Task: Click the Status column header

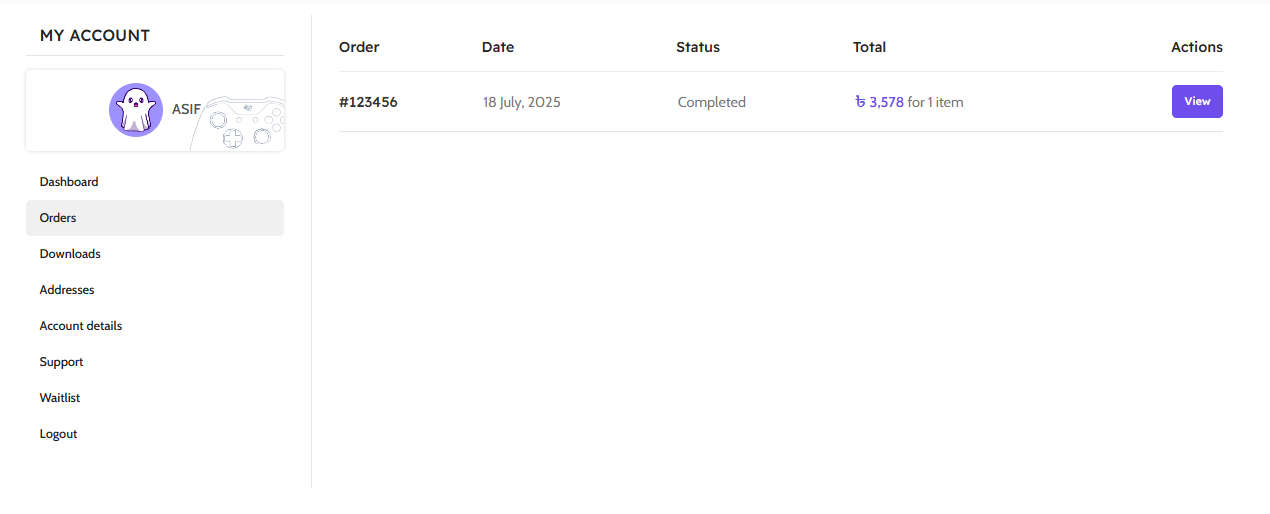Action: 698,47
